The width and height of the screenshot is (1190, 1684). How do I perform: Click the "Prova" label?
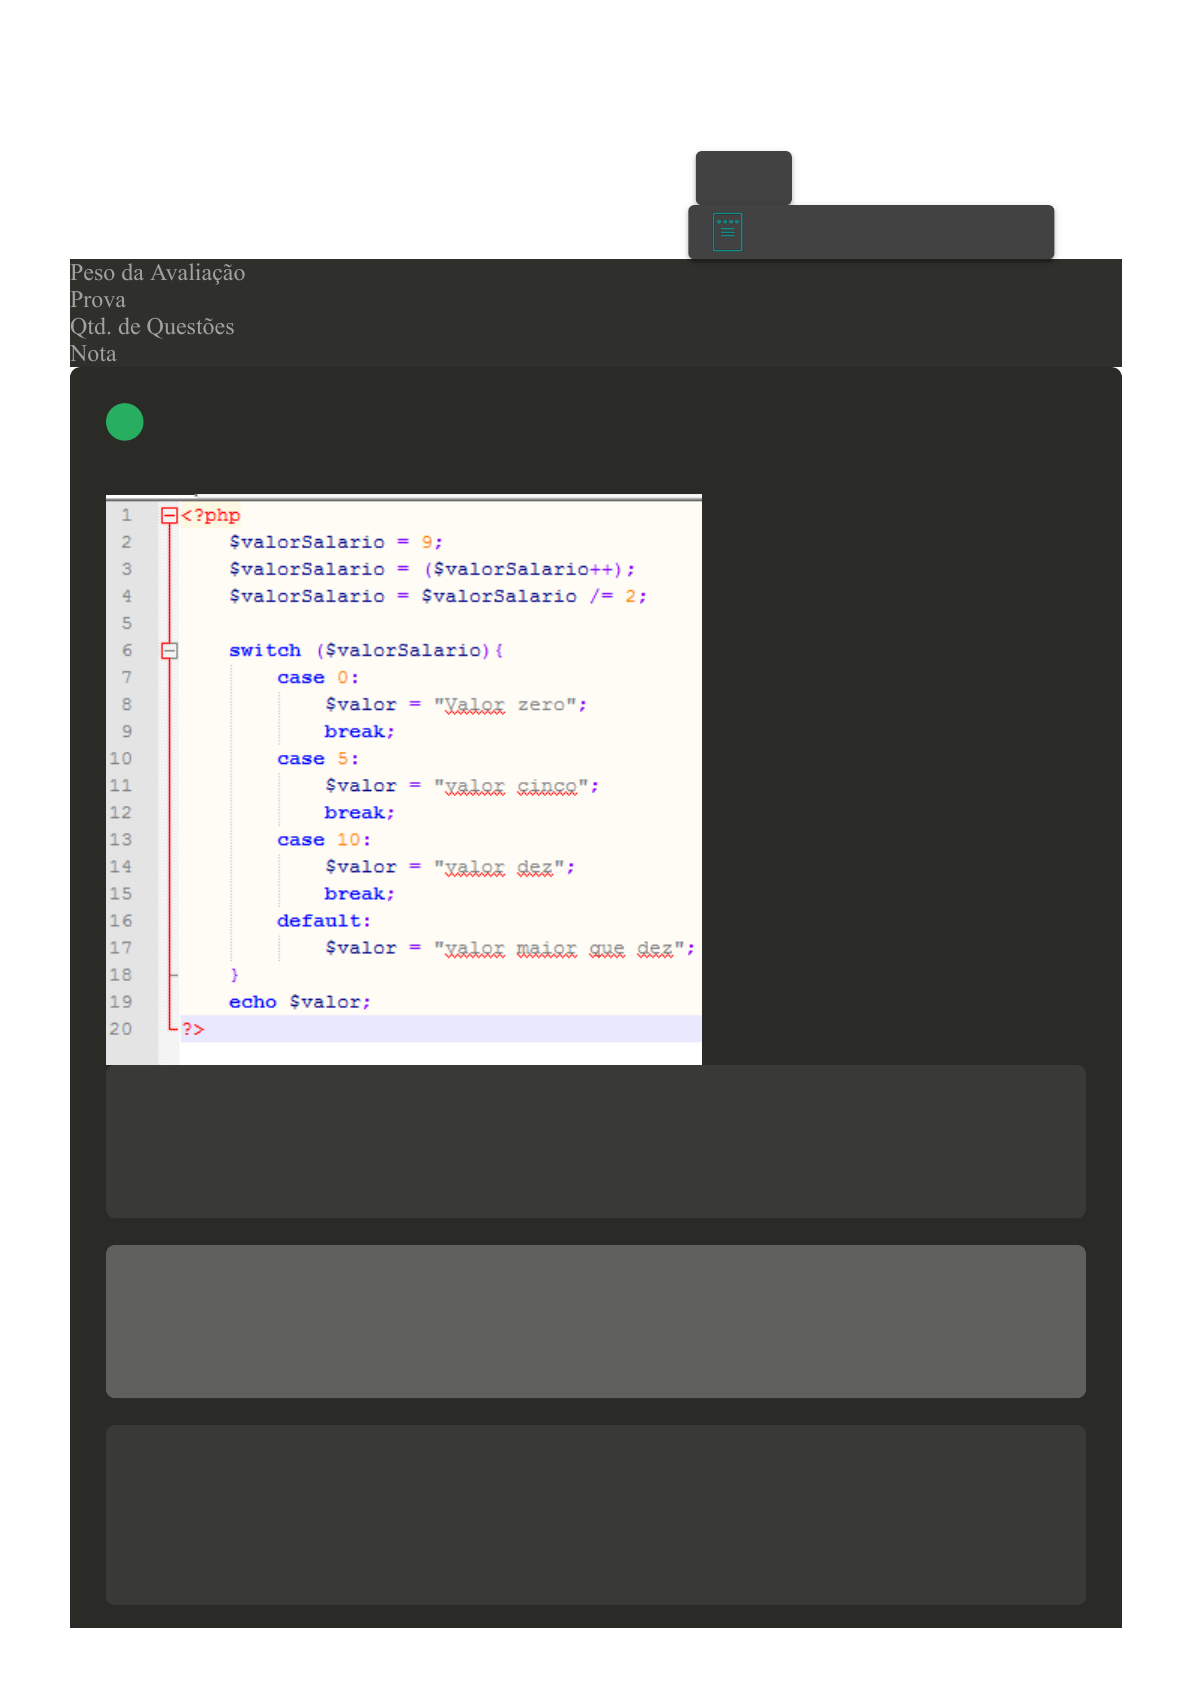tap(98, 300)
